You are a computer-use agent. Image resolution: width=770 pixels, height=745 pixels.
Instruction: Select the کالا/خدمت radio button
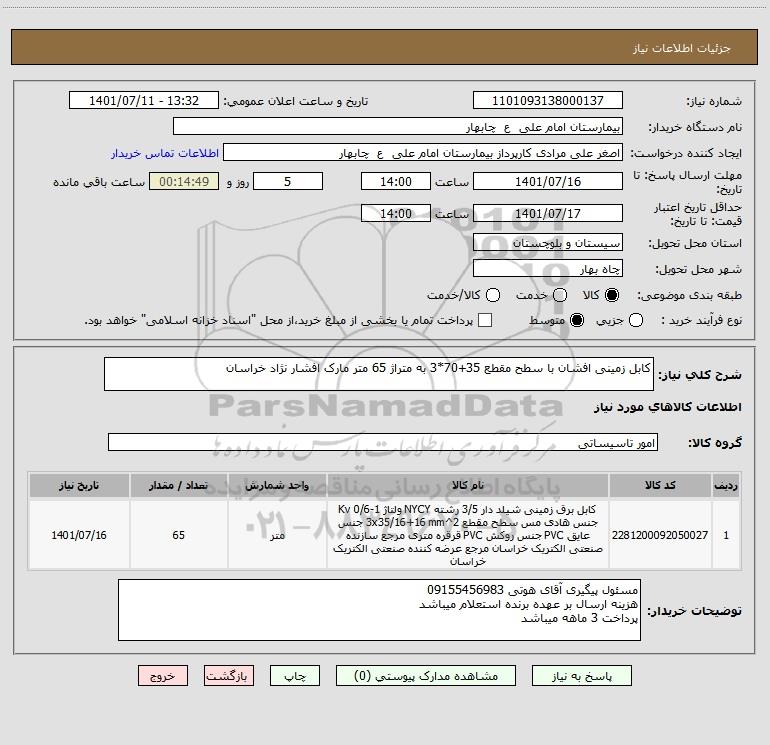coord(493,295)
